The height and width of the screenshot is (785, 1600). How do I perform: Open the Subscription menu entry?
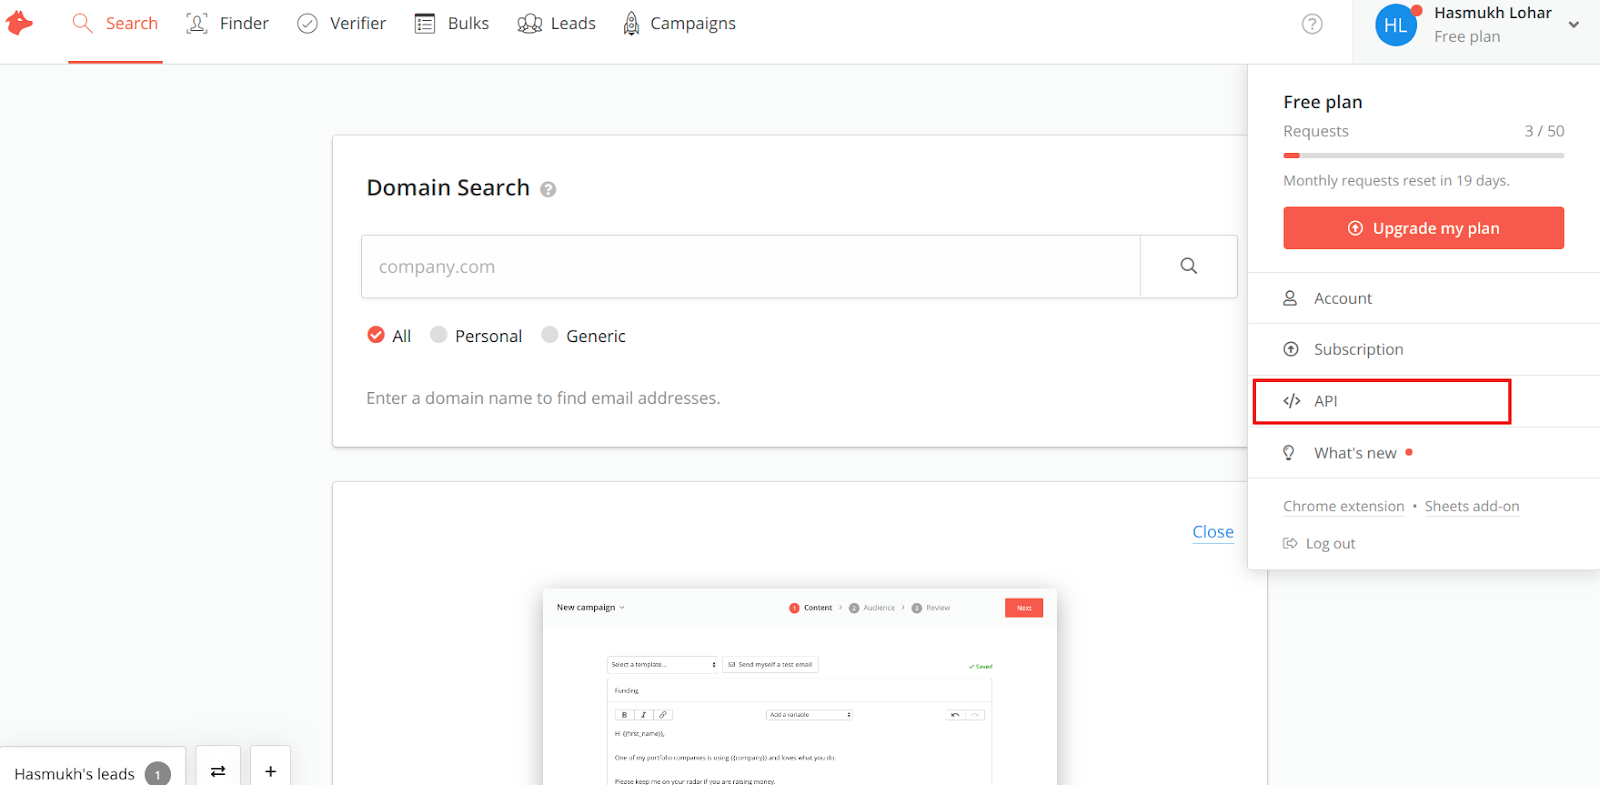[1424, 349]
